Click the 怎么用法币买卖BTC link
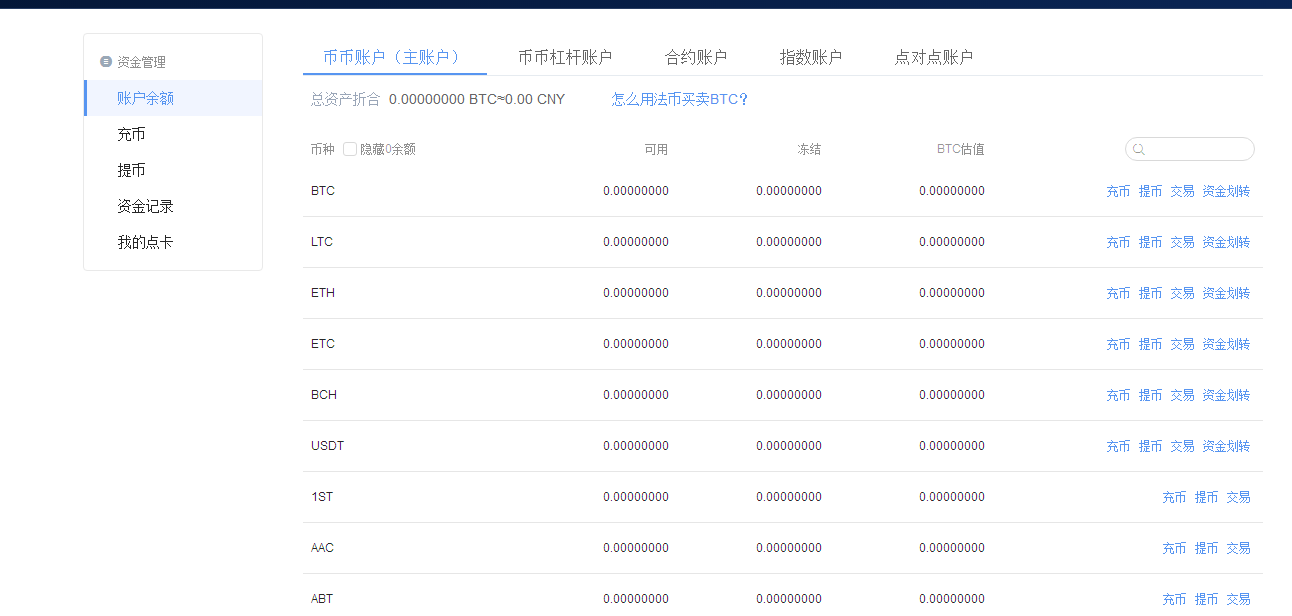 click(679, 99)
